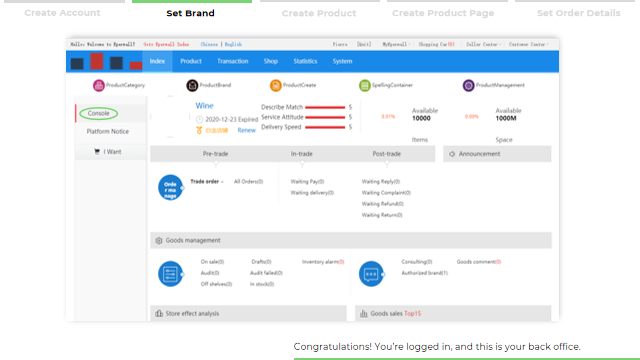Open the System menu tab
The image size is (640, 360).
coord(342,61)
